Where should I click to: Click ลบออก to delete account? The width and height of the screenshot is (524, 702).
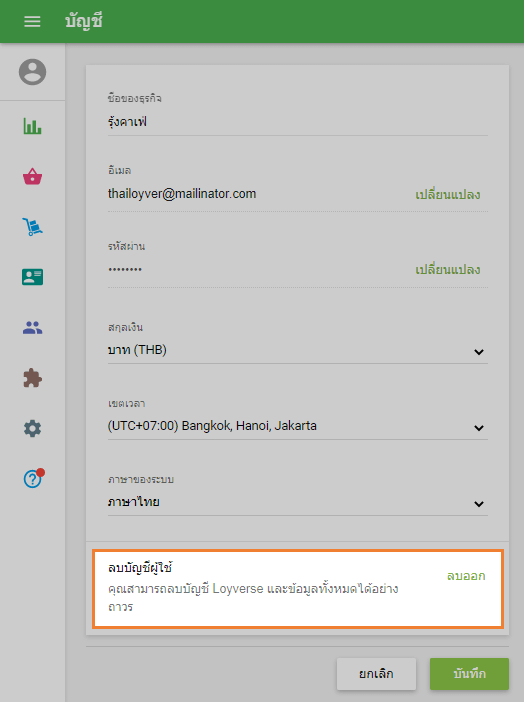pos(466,576)
